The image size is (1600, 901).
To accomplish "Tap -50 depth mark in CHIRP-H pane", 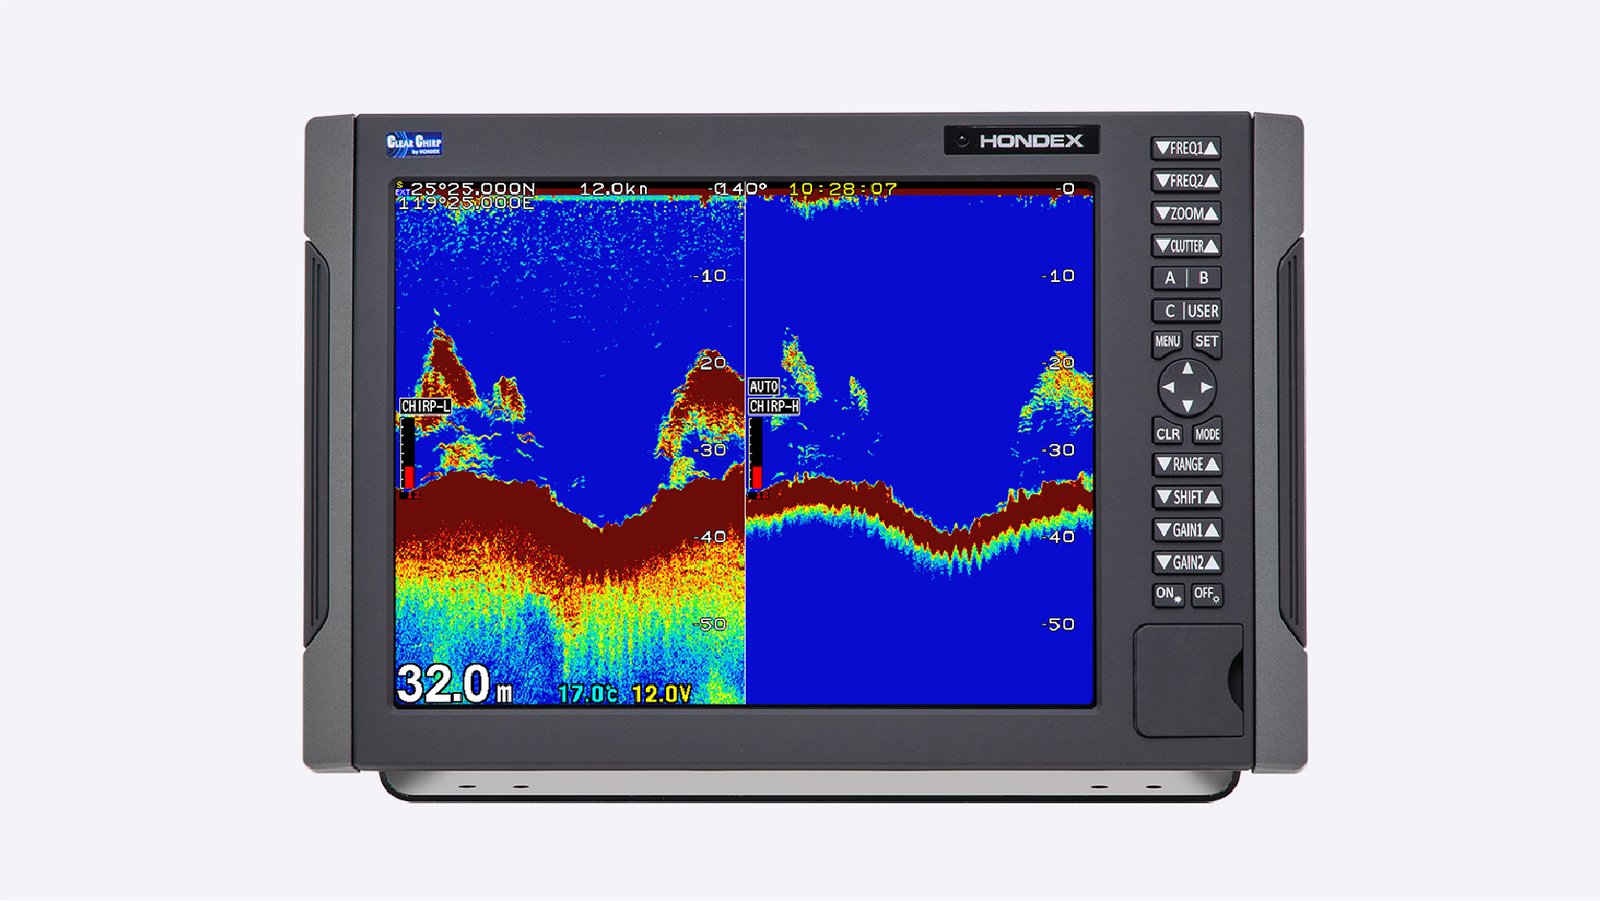I will [x=1058, y=624].
